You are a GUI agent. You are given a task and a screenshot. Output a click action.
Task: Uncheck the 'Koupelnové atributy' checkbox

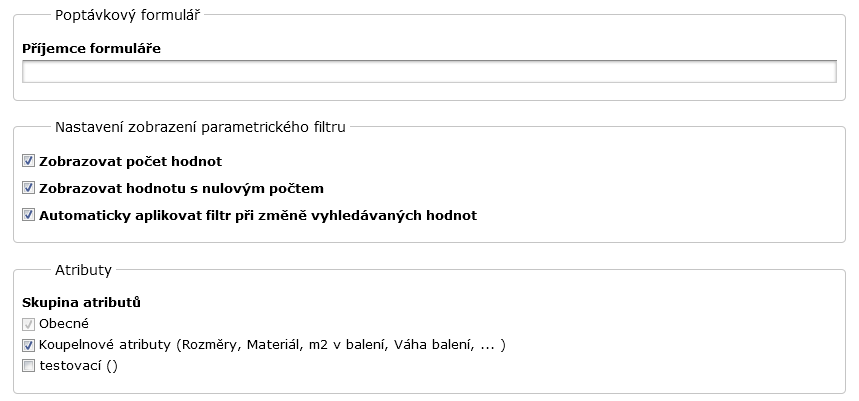point(28,345)
